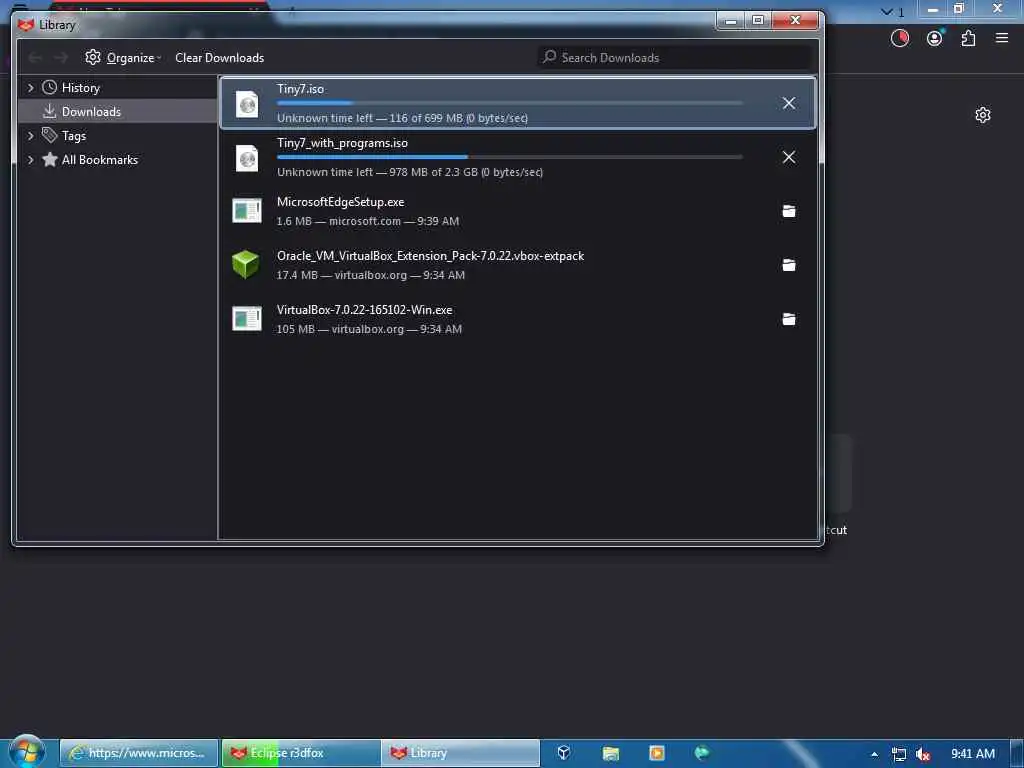Cancel the Tiny7.iso download
1024x768 pixels.
(x=788, y=103)
